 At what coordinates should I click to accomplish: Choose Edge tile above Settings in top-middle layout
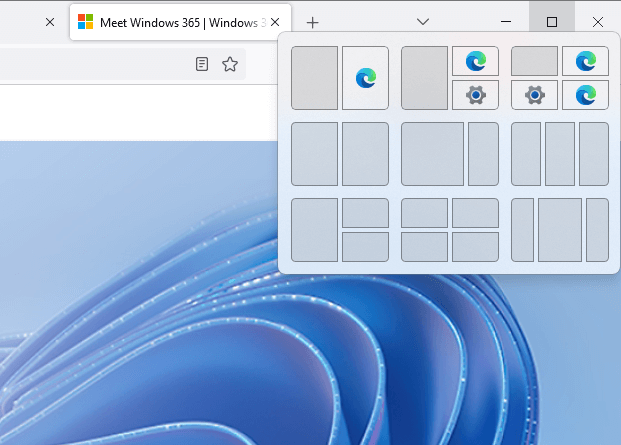pyautogui.click(x=475, y=61)
